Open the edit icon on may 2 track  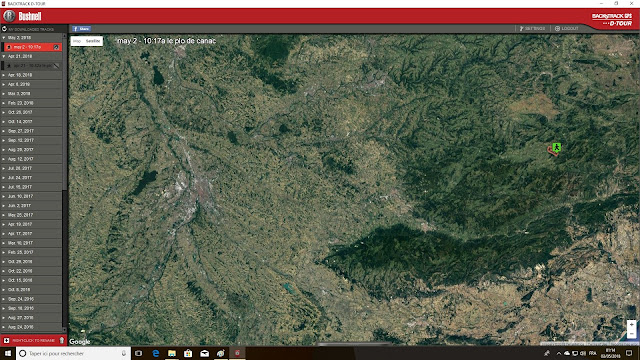coord(56,47)
